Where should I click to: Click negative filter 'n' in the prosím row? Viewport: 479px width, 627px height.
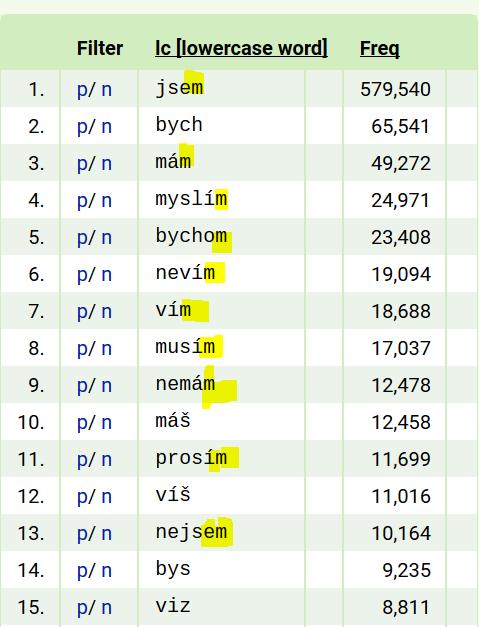pyautogui.click(x=106, y=460)
